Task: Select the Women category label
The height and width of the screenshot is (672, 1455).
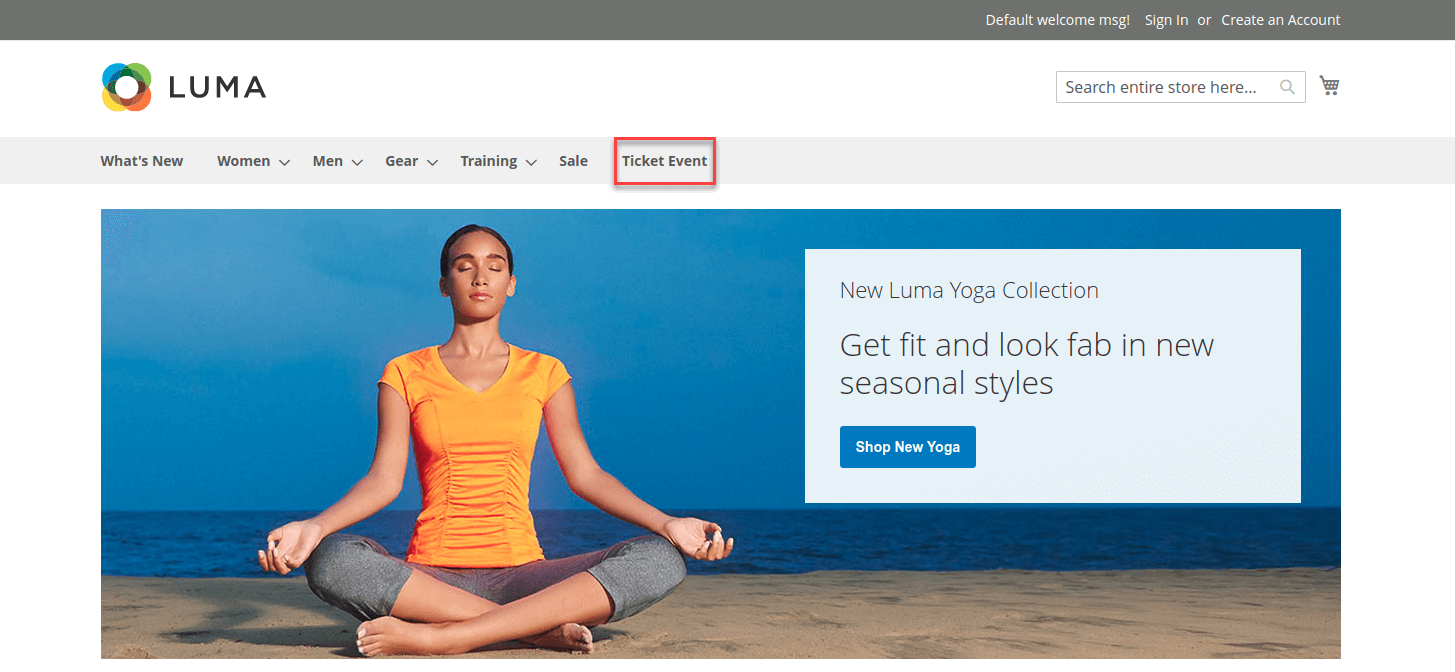Action: tap(243, 161)
